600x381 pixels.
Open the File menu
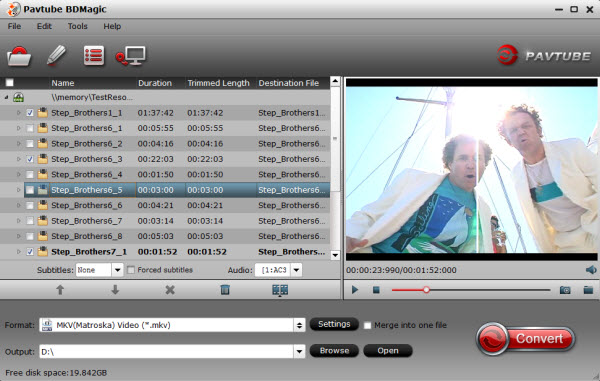click(x=14, y=26)
